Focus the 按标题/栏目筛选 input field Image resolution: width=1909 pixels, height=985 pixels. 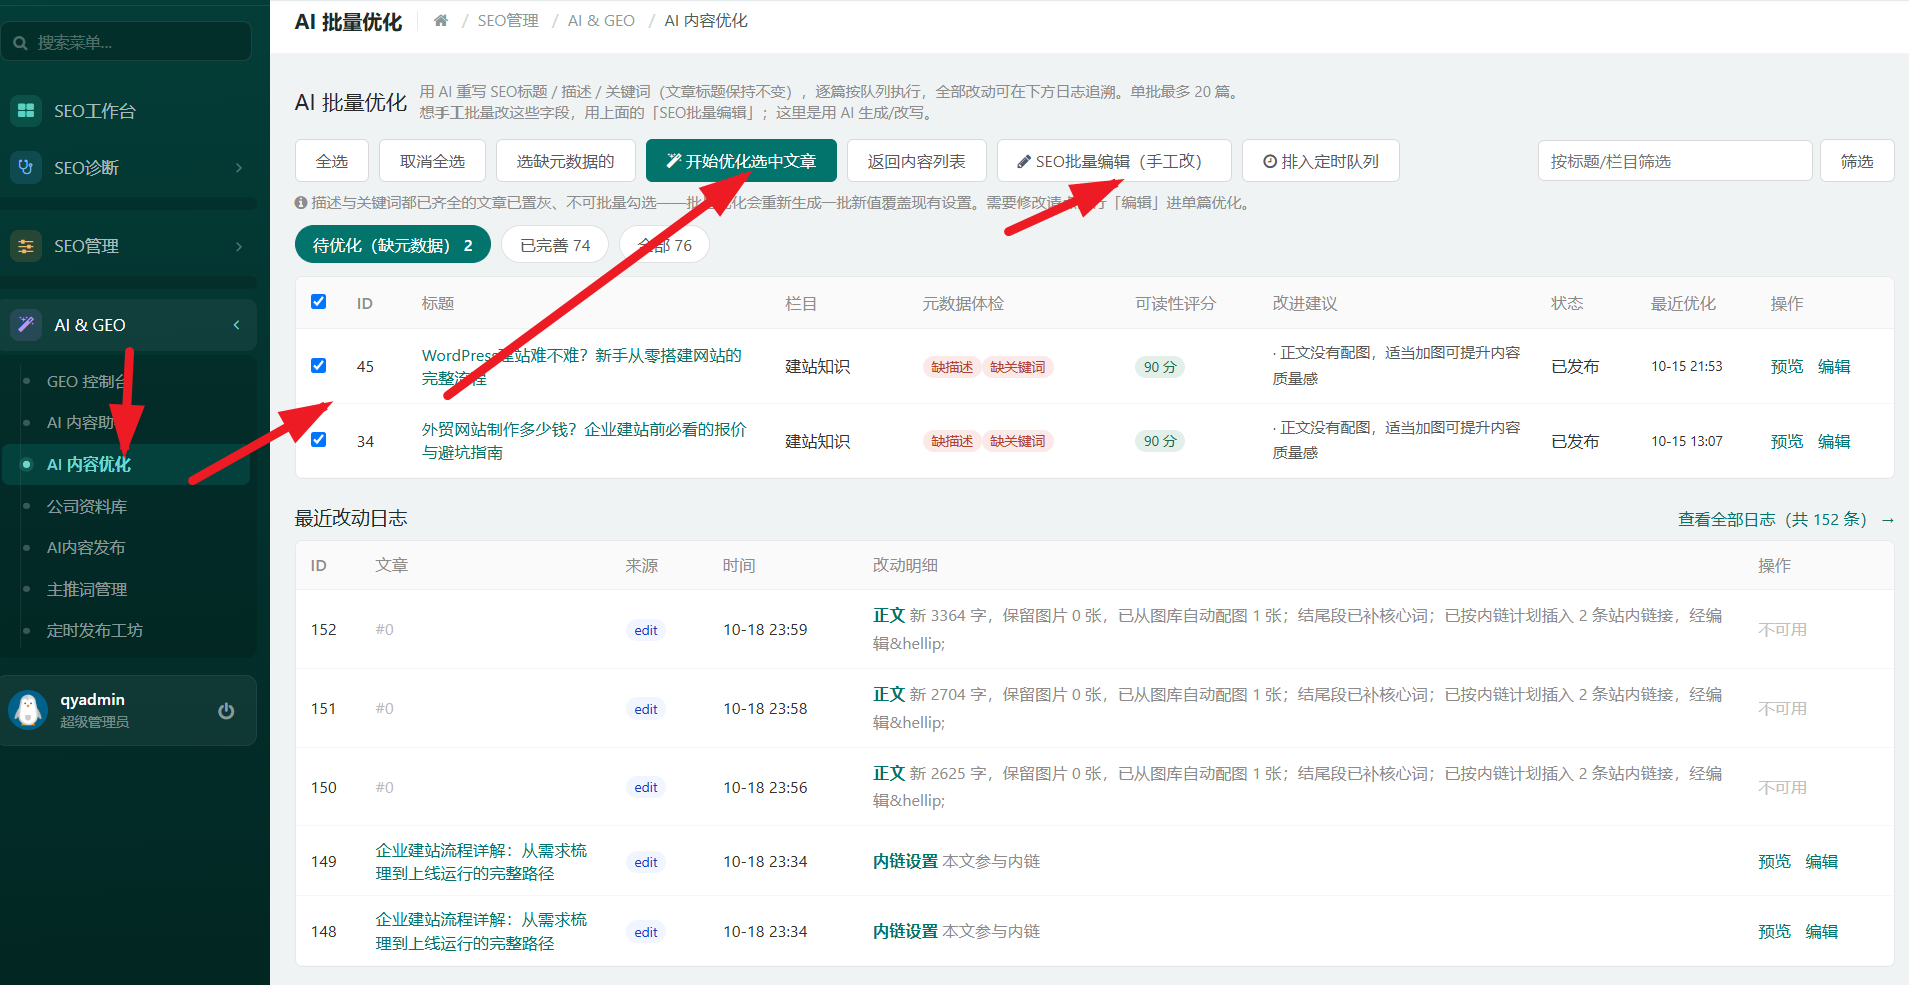click(x=1675, y=161)
